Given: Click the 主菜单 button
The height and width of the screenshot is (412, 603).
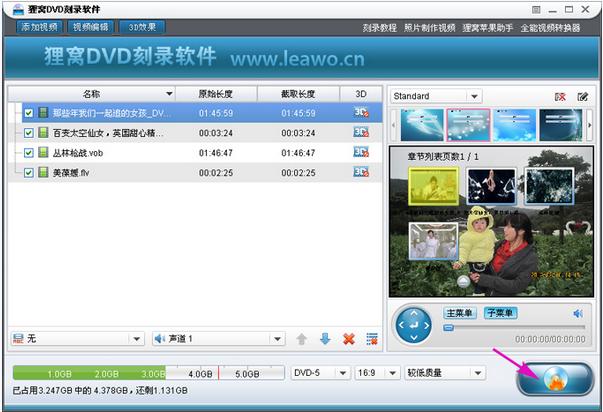Looking at the screenshot, I should point(460,313).
